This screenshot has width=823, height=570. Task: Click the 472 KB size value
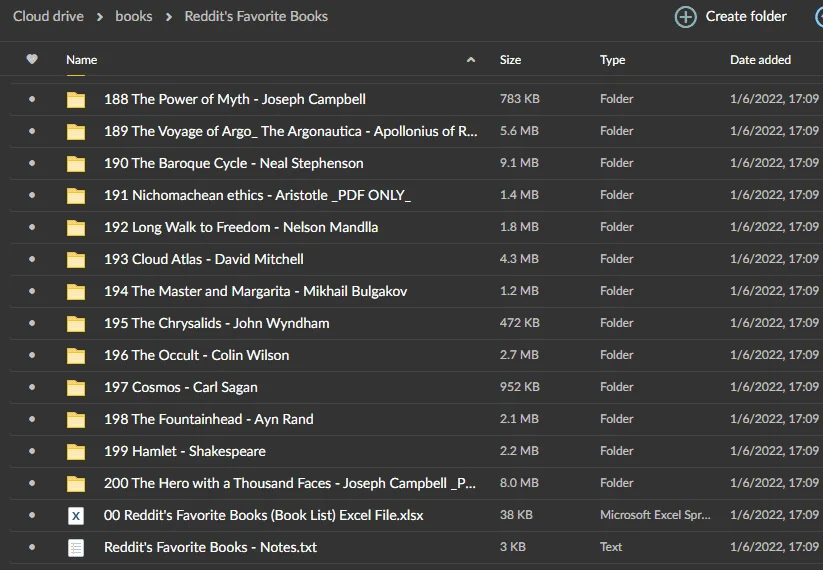click(x=520, y=323)
